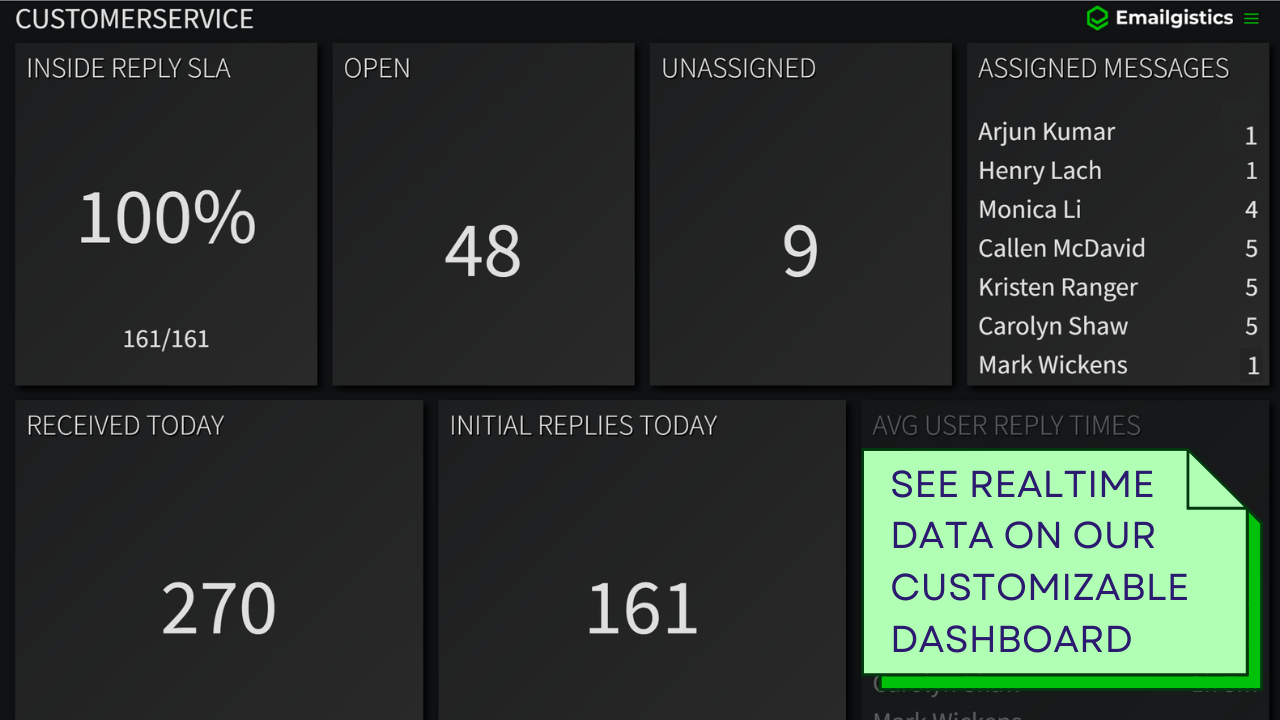This screenshot has width=1280, height=720.
Task: Click Mark Wickens' assigned row
Action: [1053, 366]
